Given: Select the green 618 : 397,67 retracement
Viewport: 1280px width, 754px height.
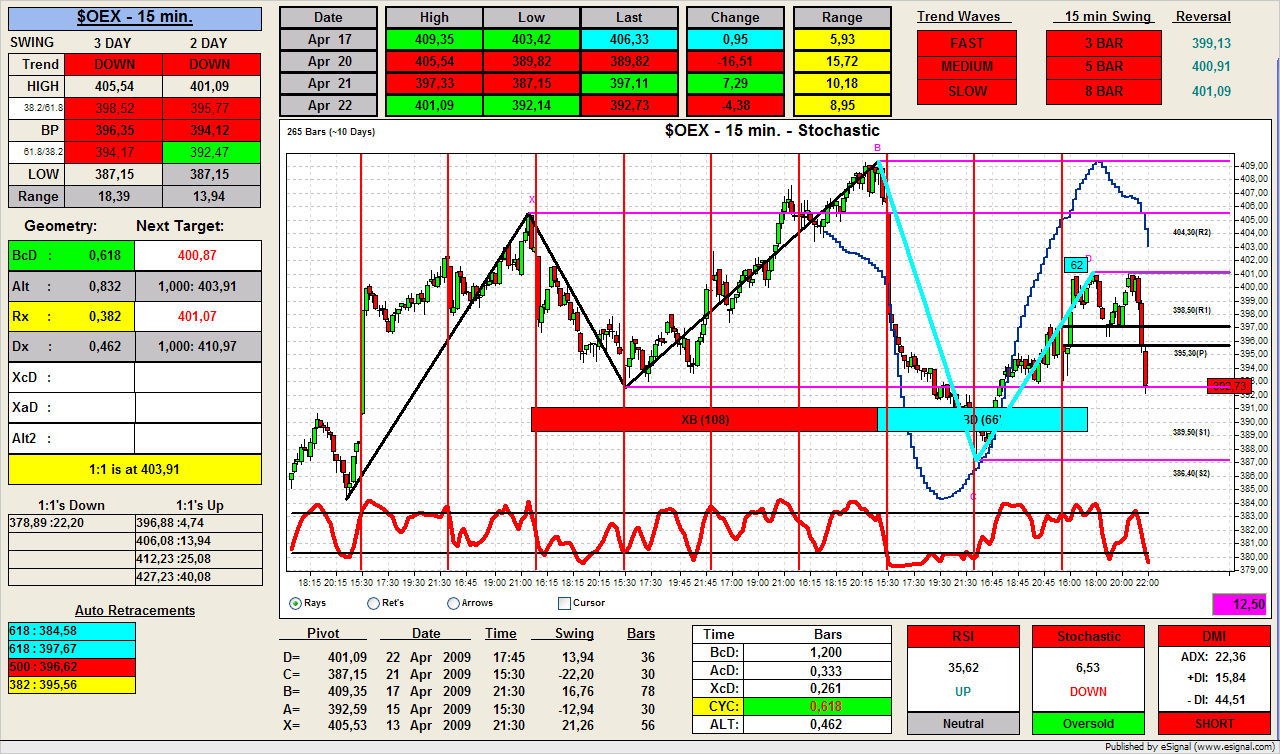Looking at the screenshot, I should 71,647.
